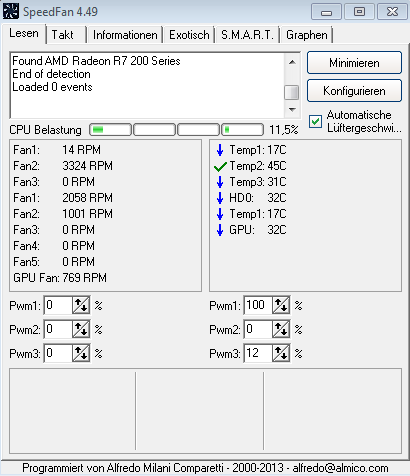The height and width of the screenshot is (476, 410).
Task: Click 'End of detection' log line
Action: (x=51, y=74)
